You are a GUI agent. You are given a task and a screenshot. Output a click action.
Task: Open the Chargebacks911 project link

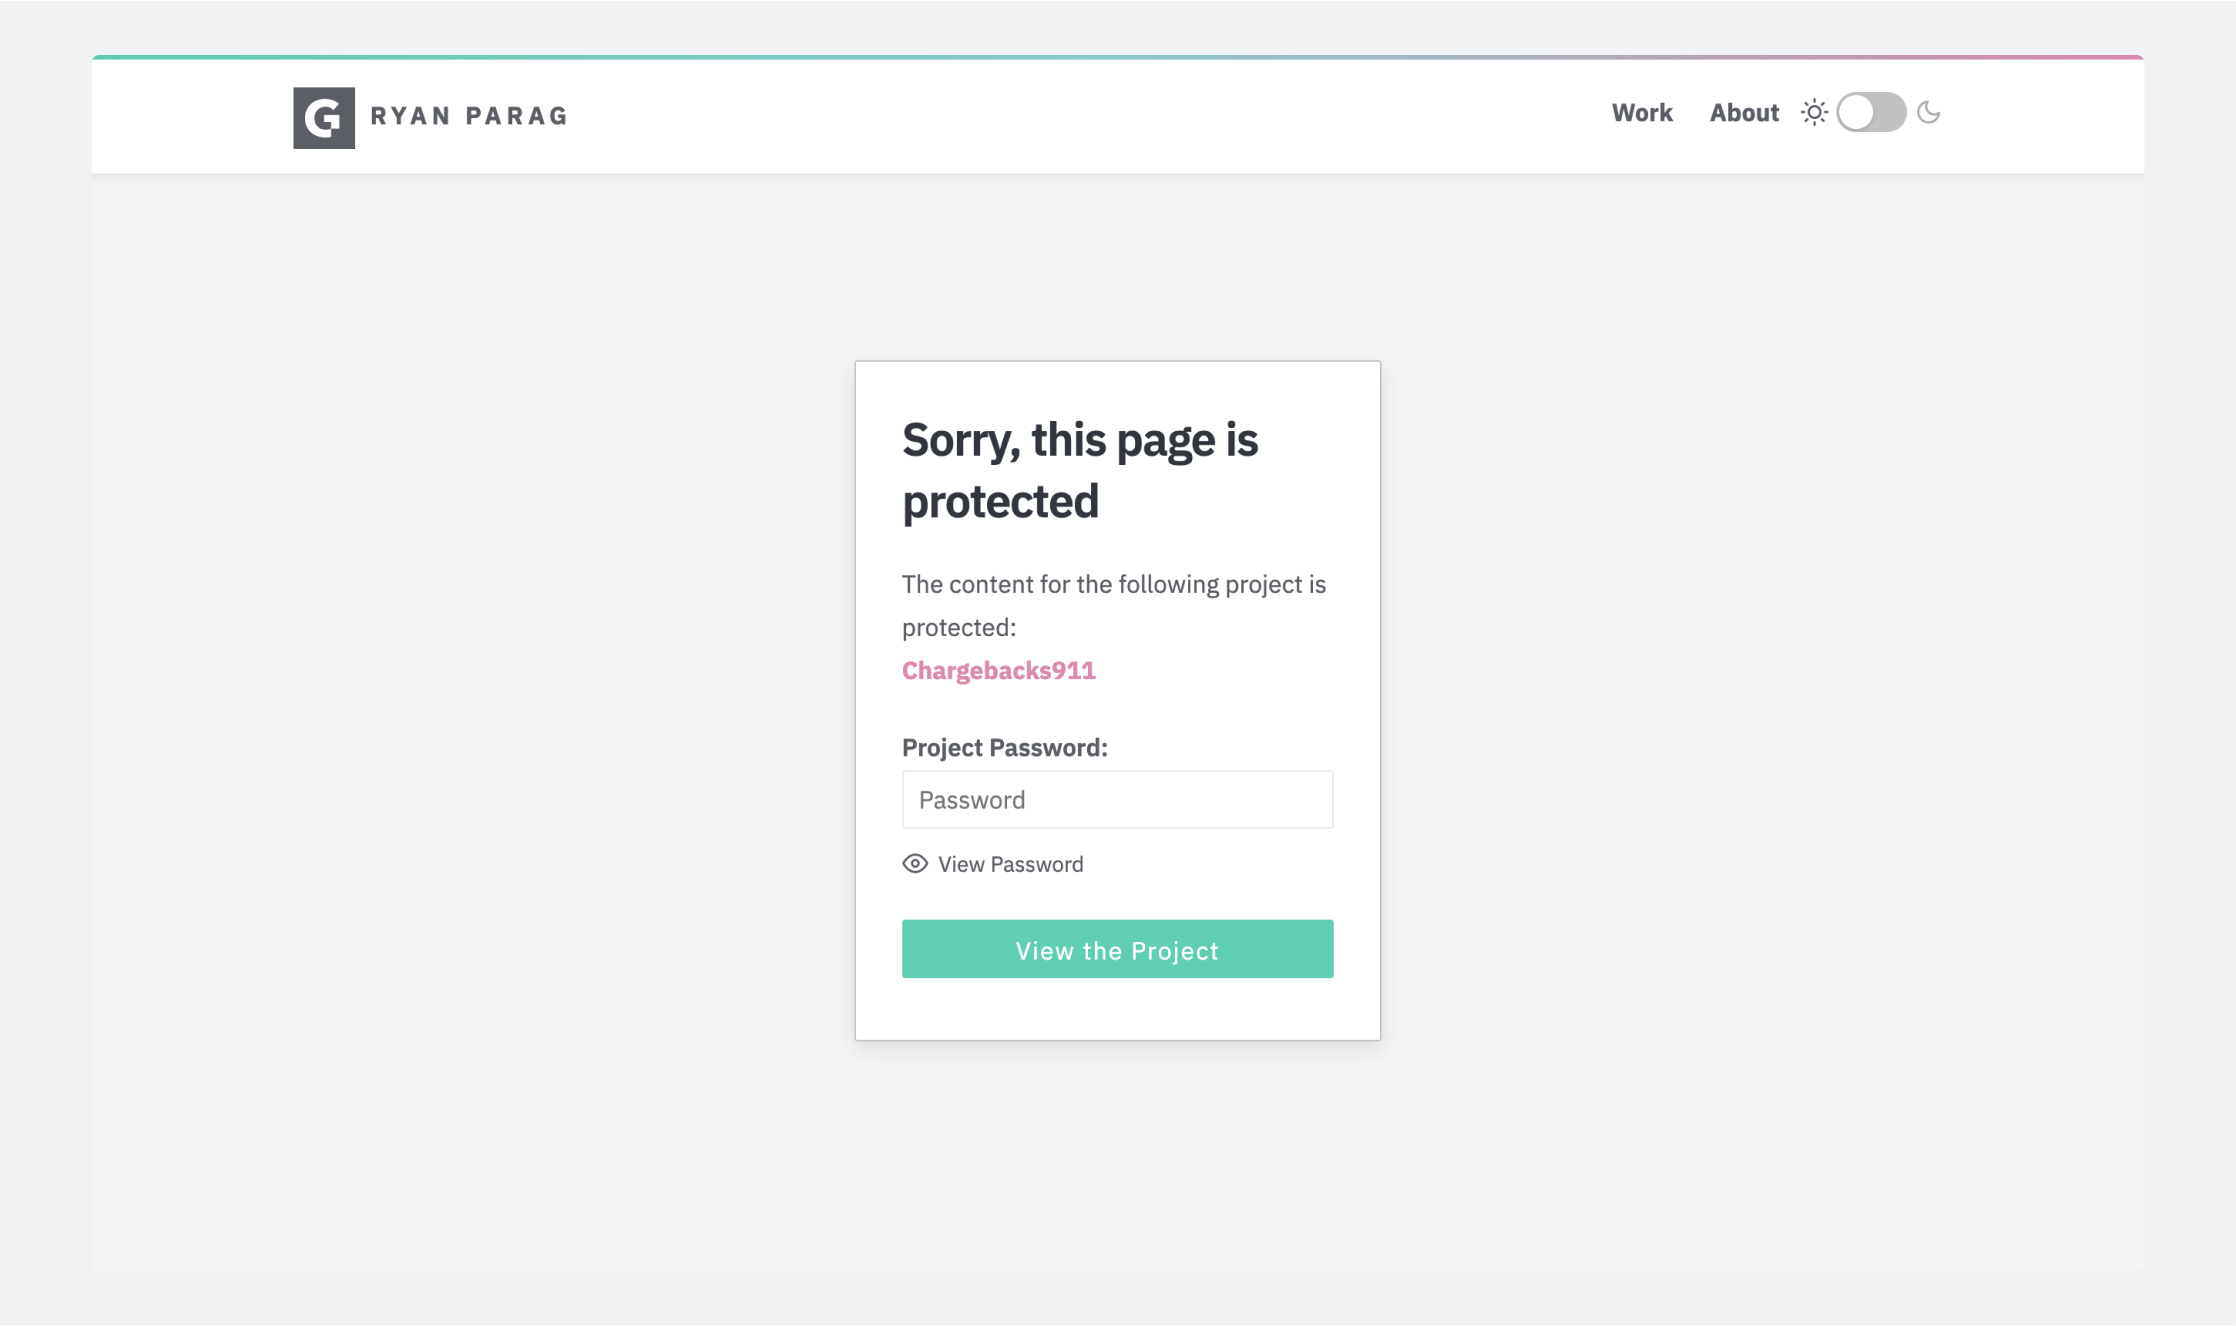click(998, 670)
